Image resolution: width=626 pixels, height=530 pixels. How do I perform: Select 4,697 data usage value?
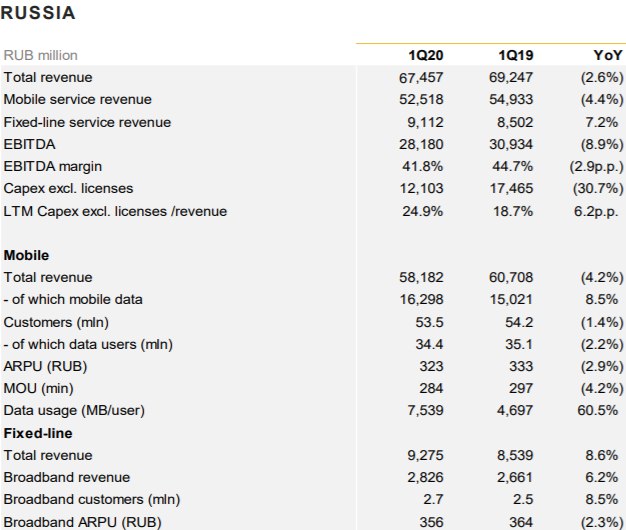515,410
